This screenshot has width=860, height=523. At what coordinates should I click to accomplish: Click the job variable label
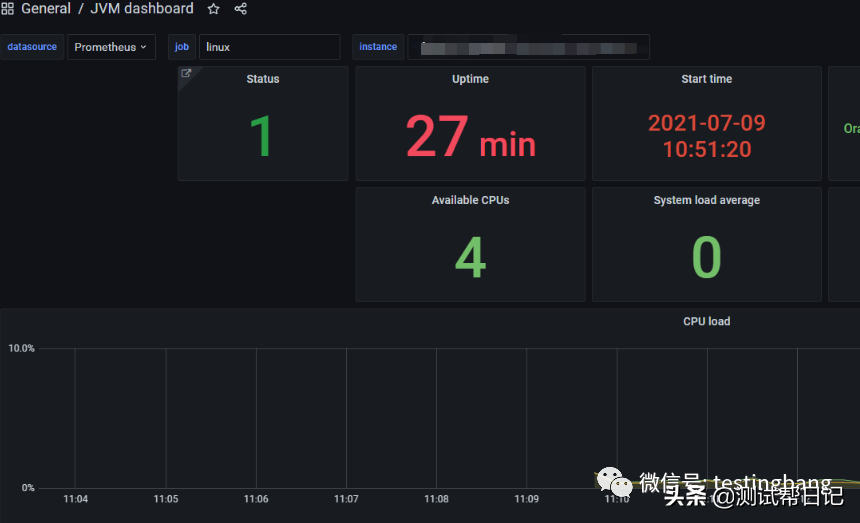(182, 47)
